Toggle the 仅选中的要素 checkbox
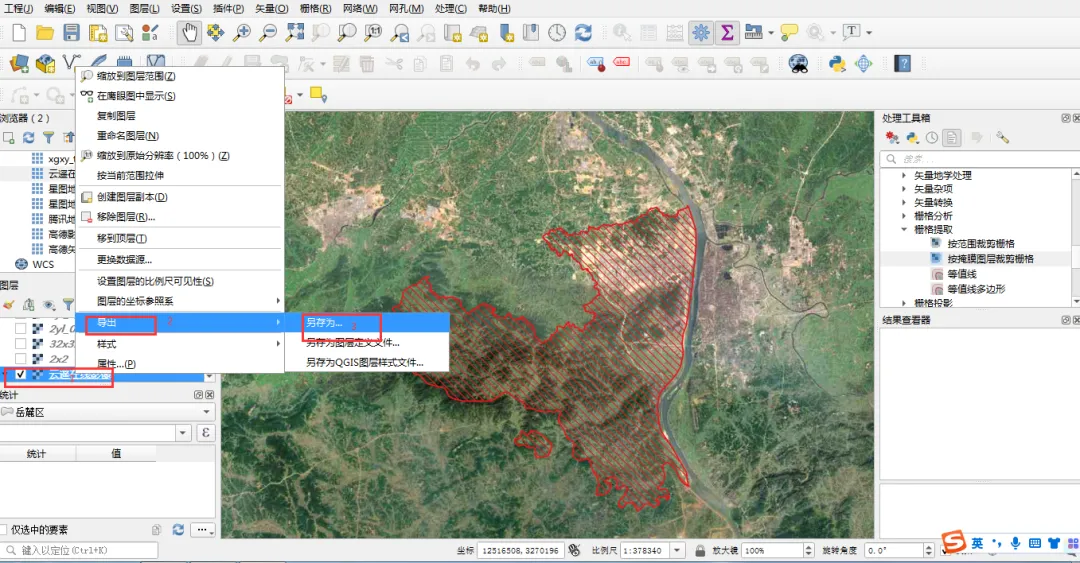 (x=3, y=529)
